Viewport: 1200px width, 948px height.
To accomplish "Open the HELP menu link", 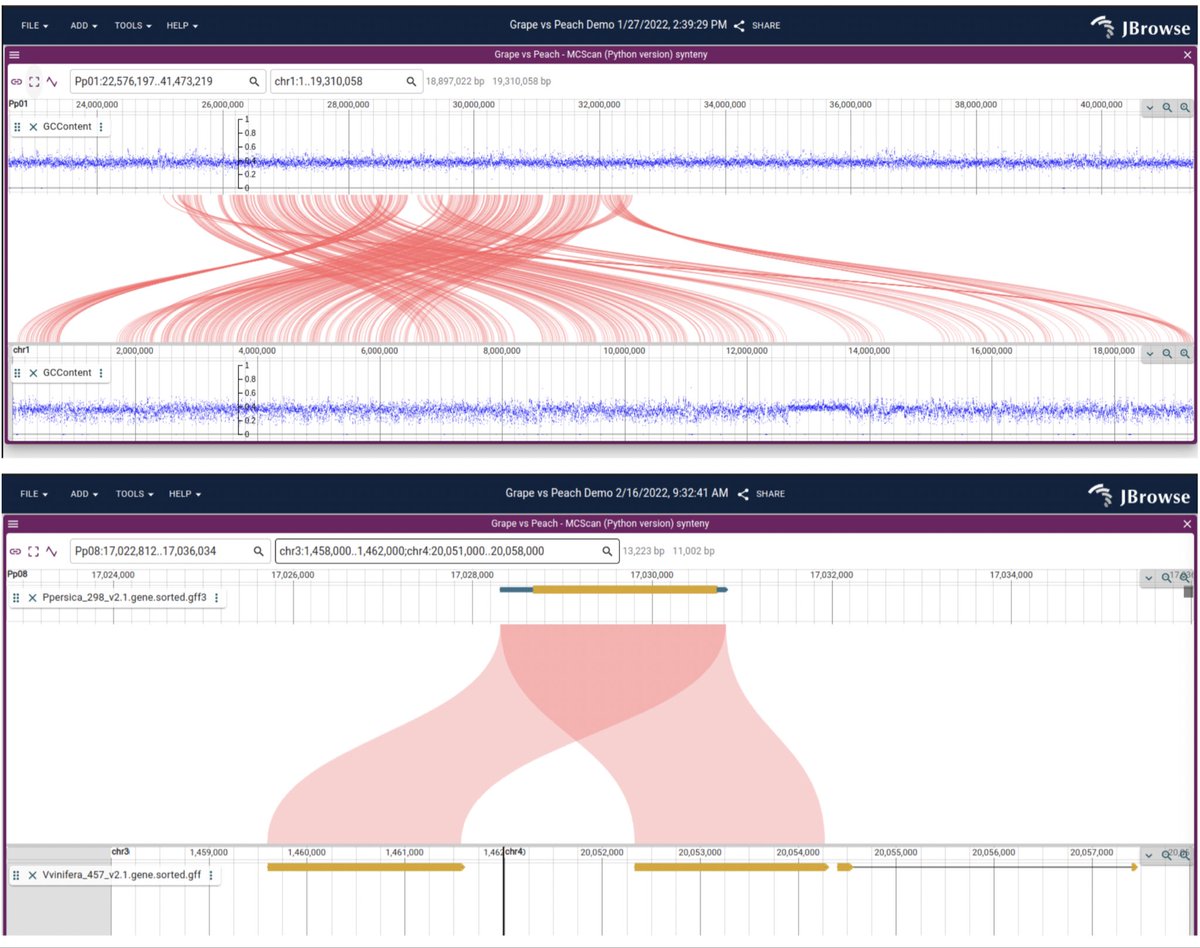I will coord(180,25).
